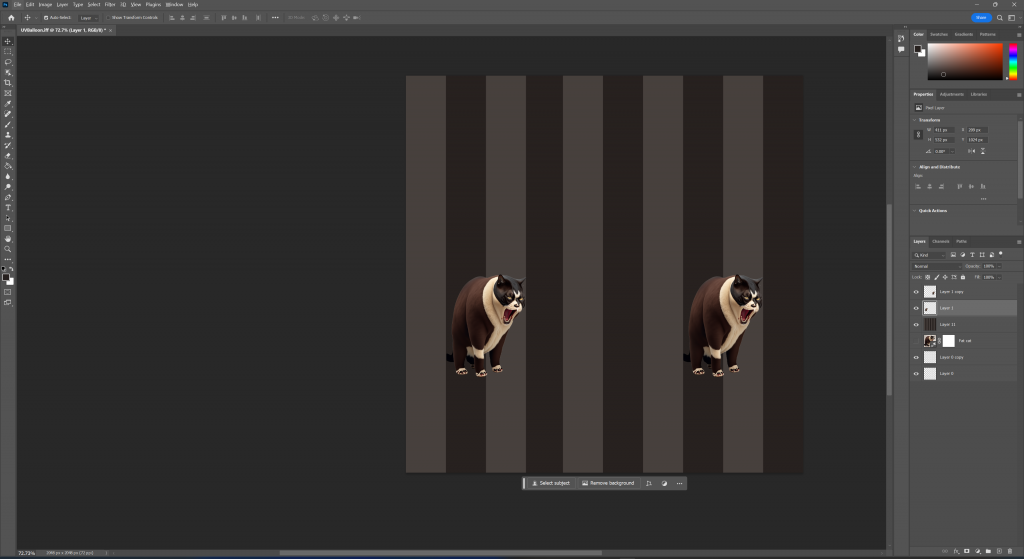Click the Share button
This screenshot has width=1024, height=559.
pos(981,18)
